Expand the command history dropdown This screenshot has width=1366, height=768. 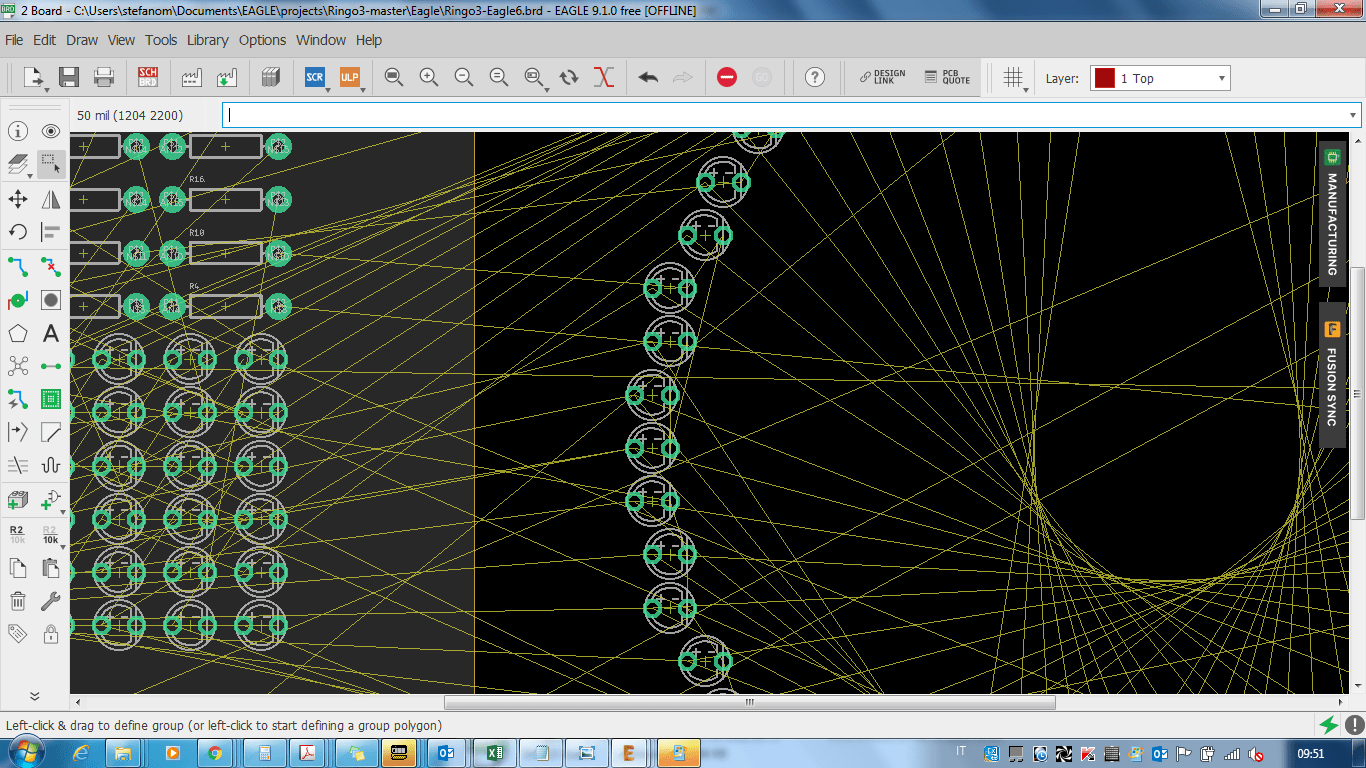(x=1353, y=115)
